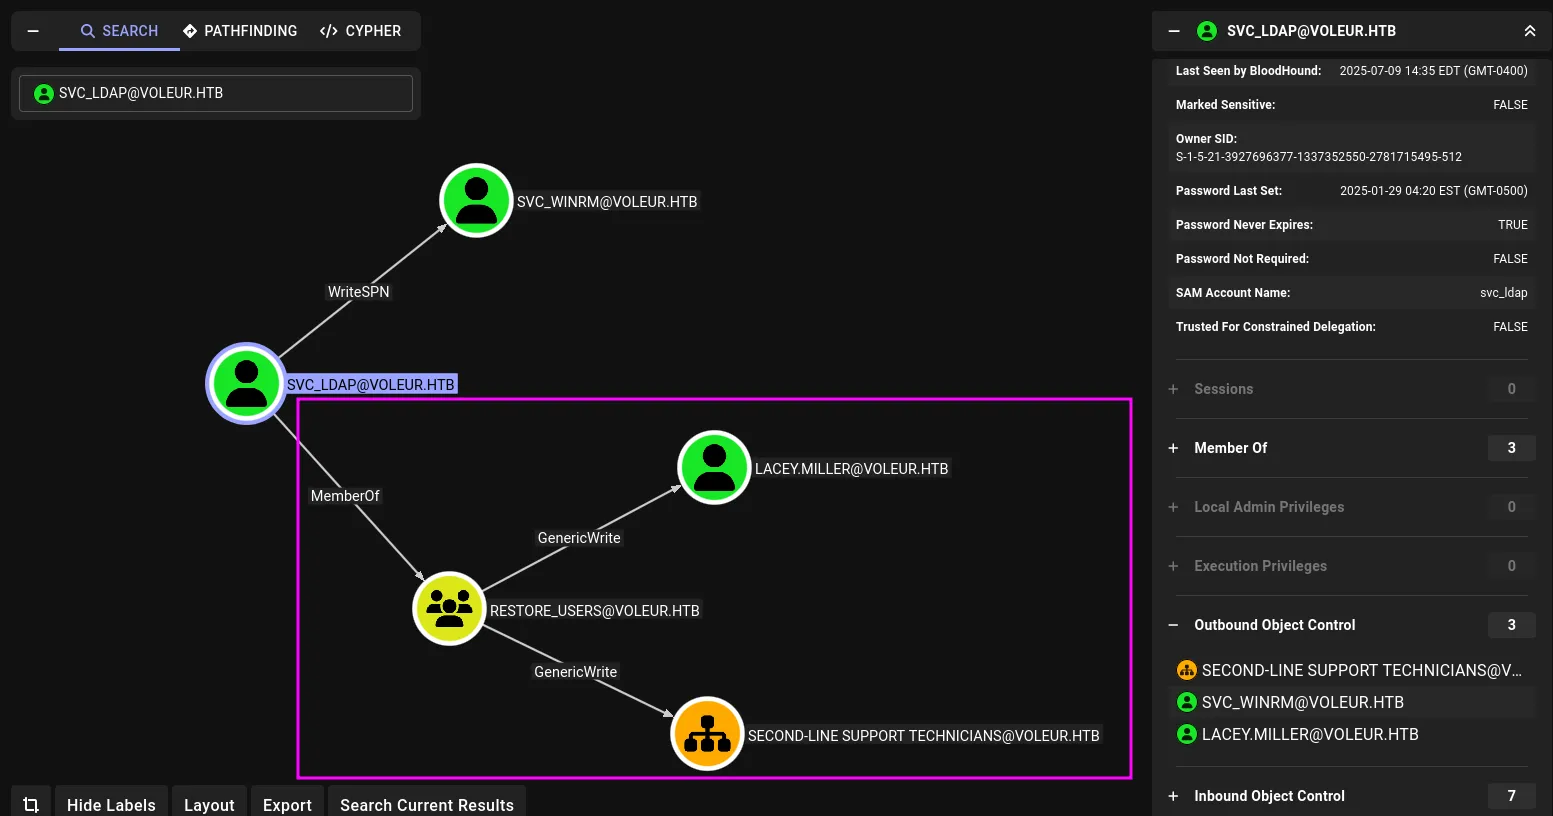Click the LACEY.MILLER user node icon
The width and height of the screenshot is (1553, 816).
[x=714, y=467]
